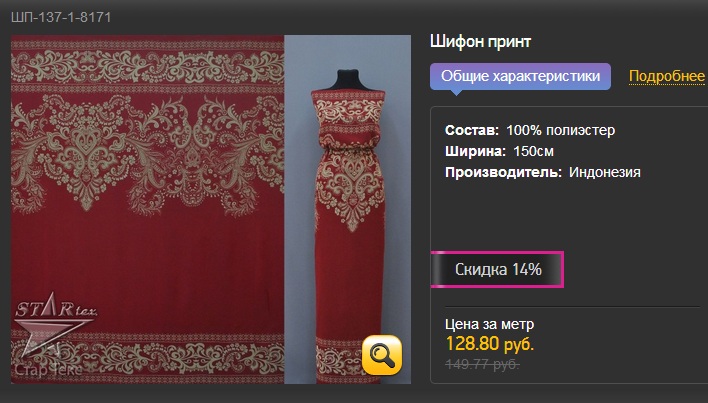Open the Подробнее details link
Viewport: 708px width, 403px height.
[666, 76]
